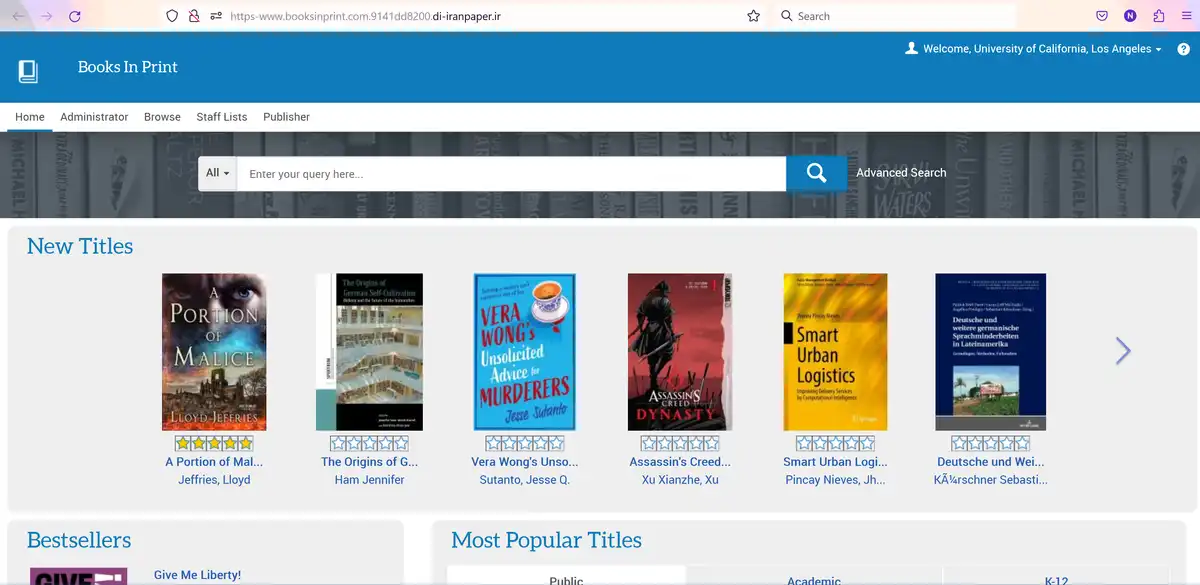Rate Deutsche und Wei... using its stars
Screen dimensions: 1200x585
(x=990, y=443)
